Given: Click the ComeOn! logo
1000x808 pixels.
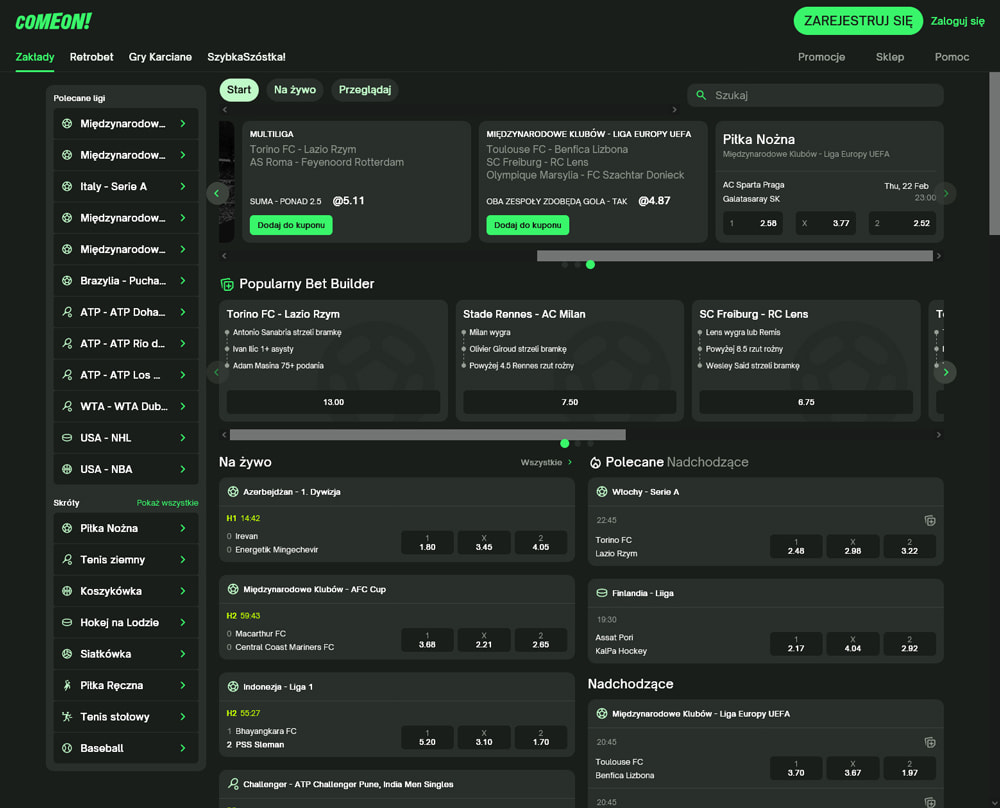Looking at the screenshot, I should pyautogui.click(x=54, y=21).
